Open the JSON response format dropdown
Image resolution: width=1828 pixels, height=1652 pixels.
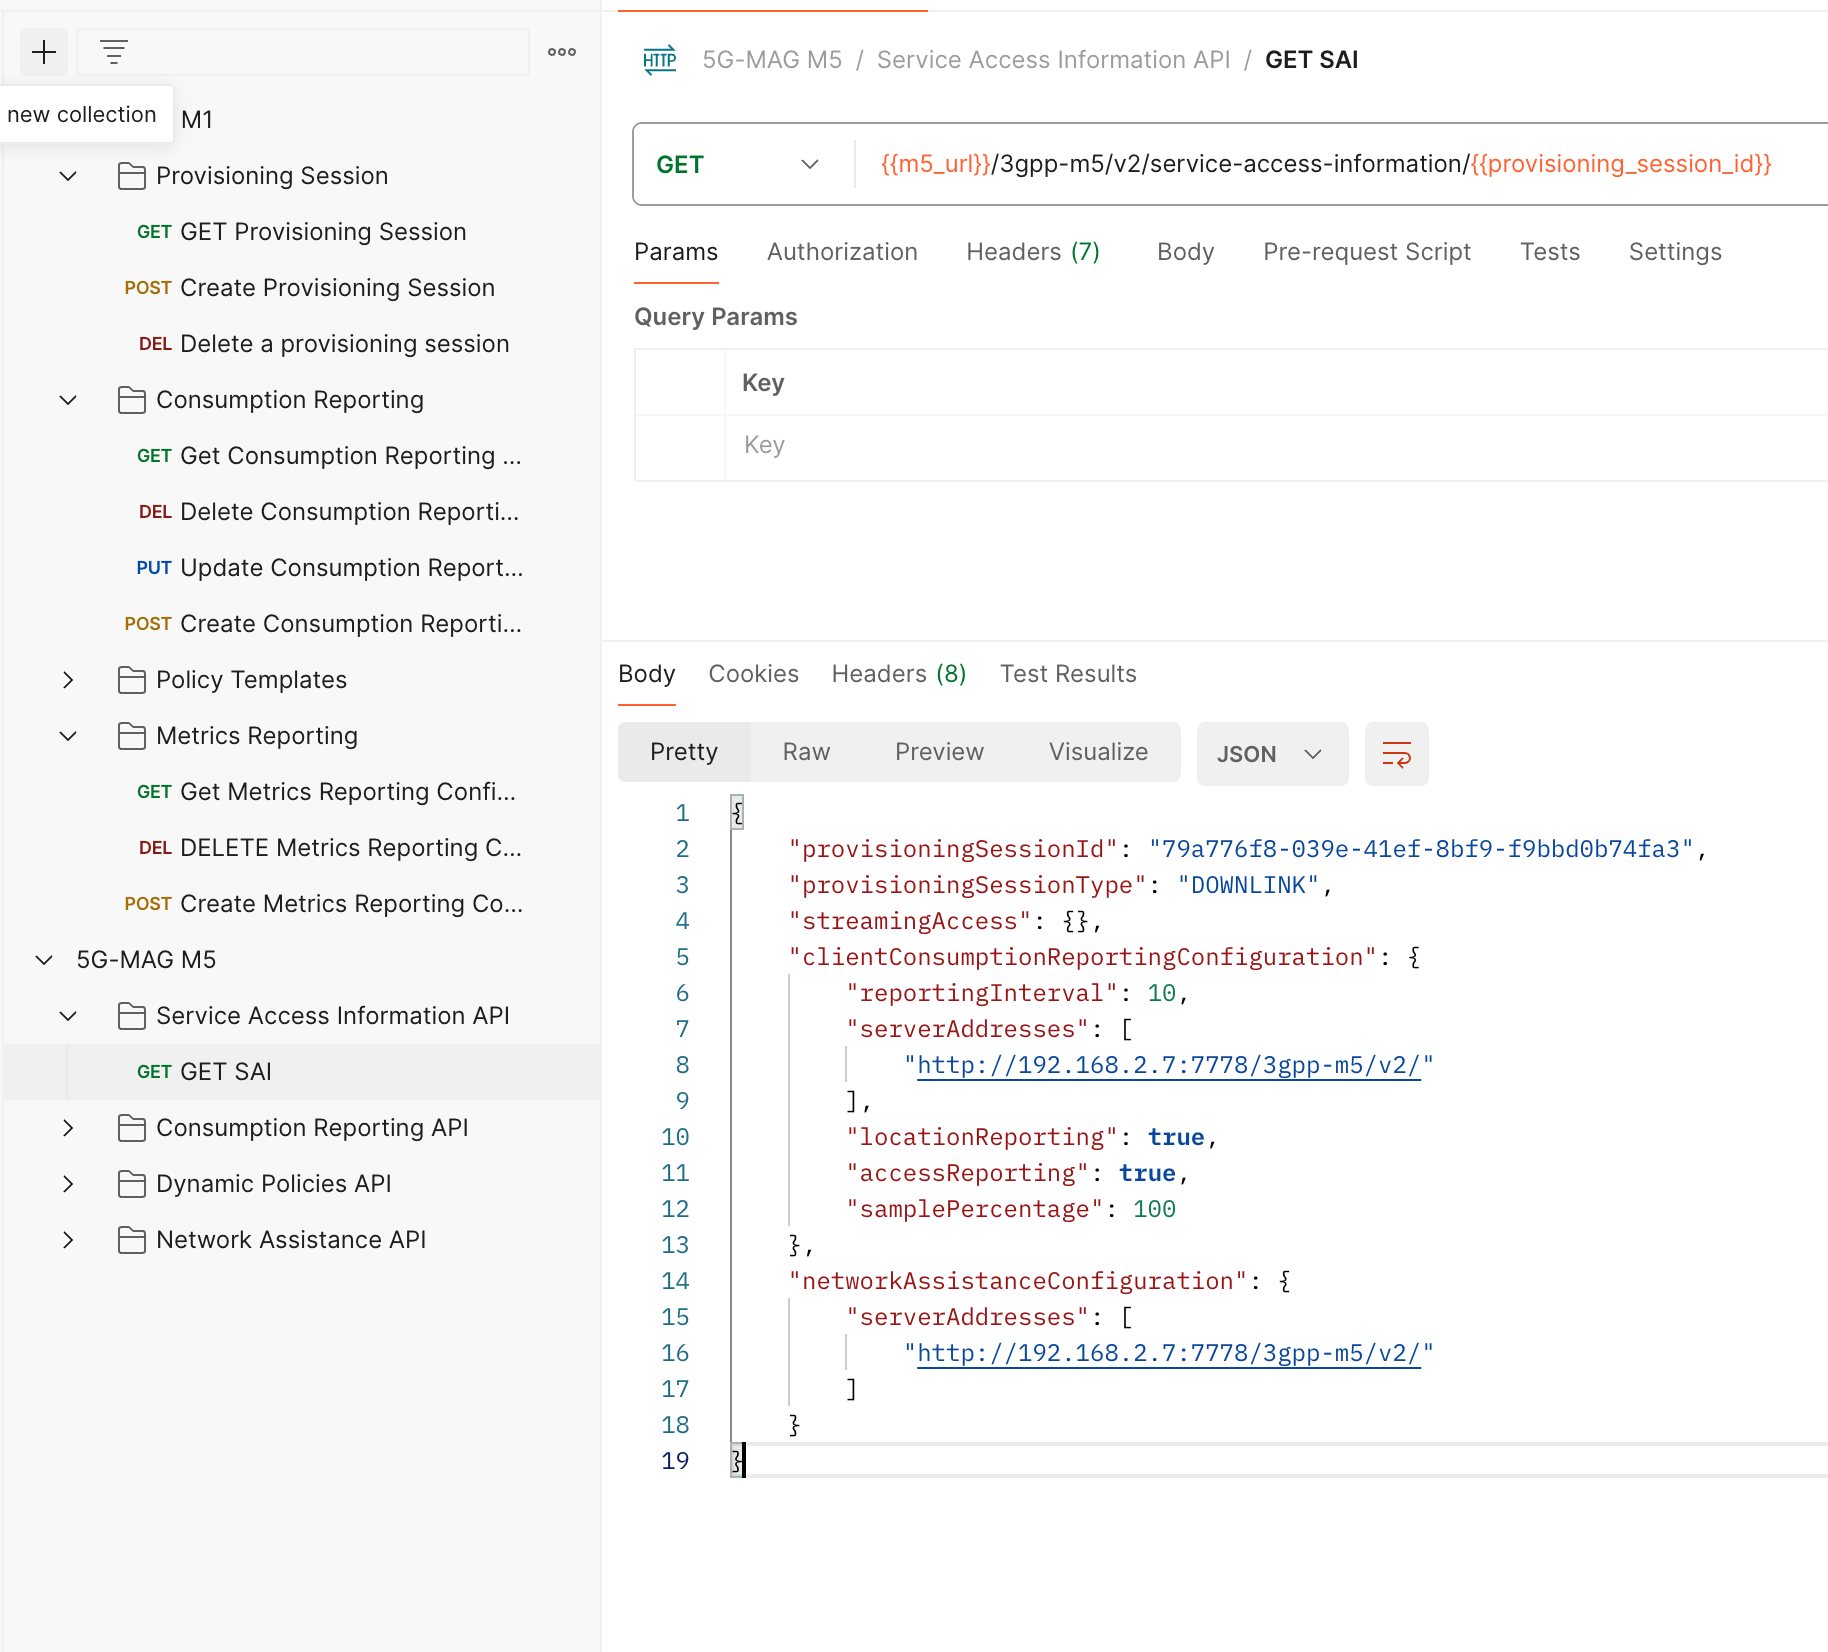point(1272,754)
